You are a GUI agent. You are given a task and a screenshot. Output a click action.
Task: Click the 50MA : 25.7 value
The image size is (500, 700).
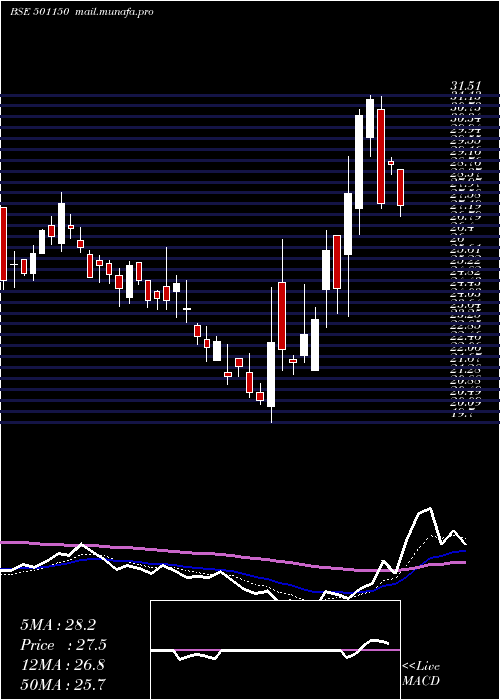pyautogui.click(x=63, y=685)
